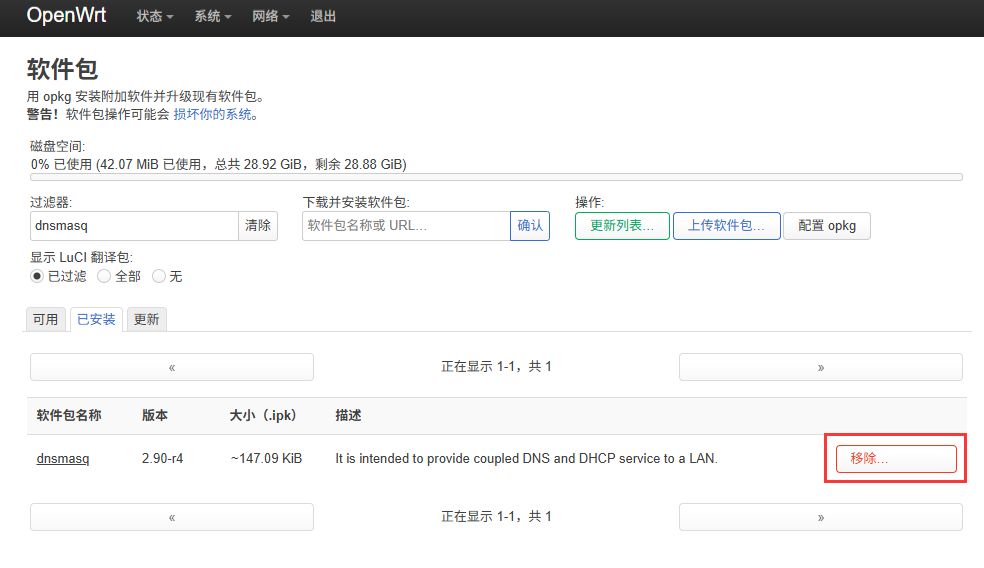Open the dnsmasq package name link
Viewport: 984px width, 568px height.
(x=63, y=459)
